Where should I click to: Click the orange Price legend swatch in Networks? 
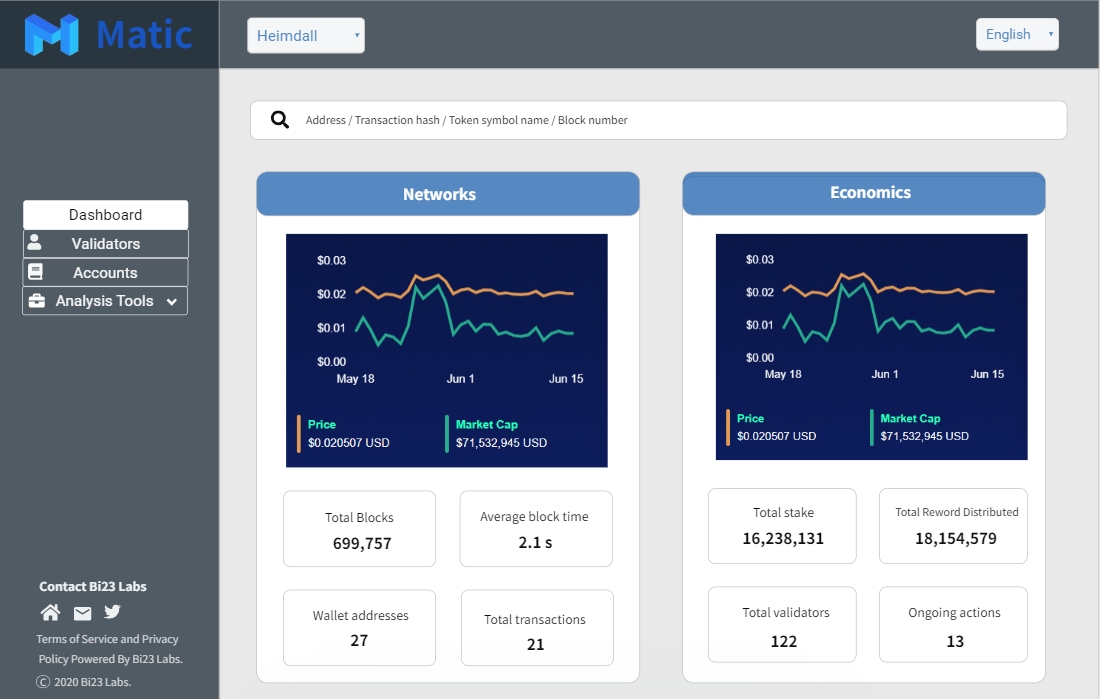tap(298, 433)
